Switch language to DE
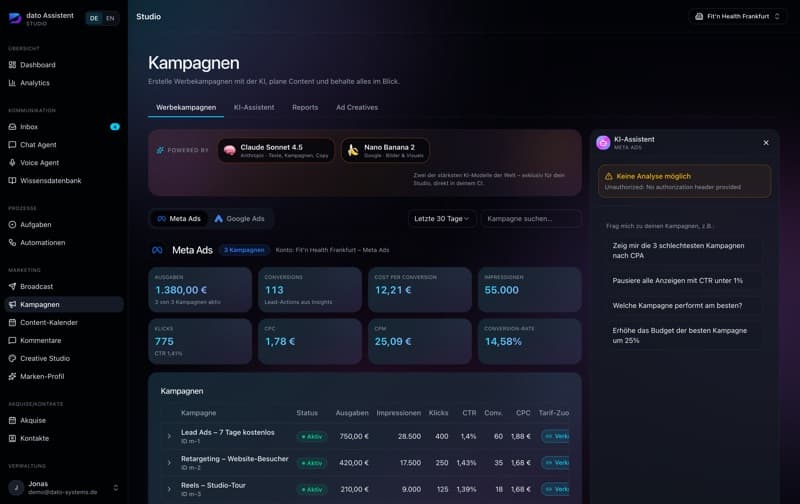The width and height of the screenshot is (800, 504). pos(94,18)
